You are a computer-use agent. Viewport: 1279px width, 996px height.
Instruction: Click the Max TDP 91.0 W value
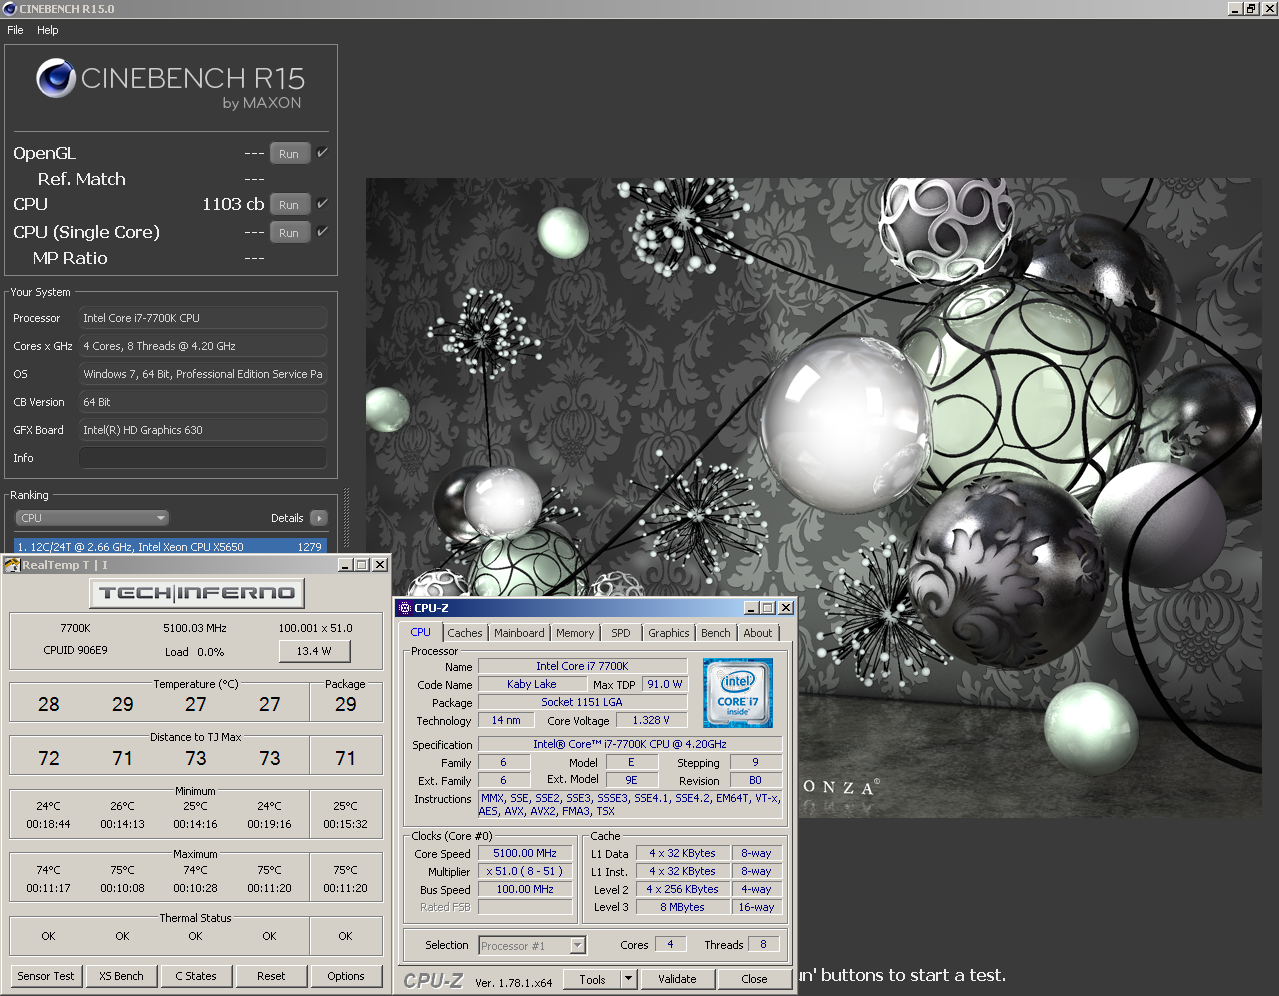tap(665, 684)
